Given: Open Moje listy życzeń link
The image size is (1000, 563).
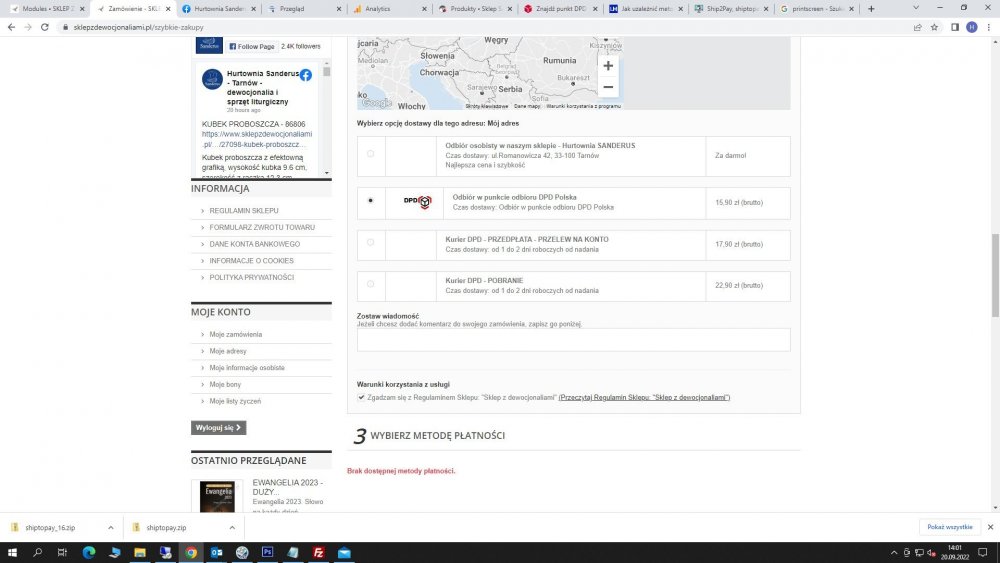Looking at the screenshot, I should point(235,401).
